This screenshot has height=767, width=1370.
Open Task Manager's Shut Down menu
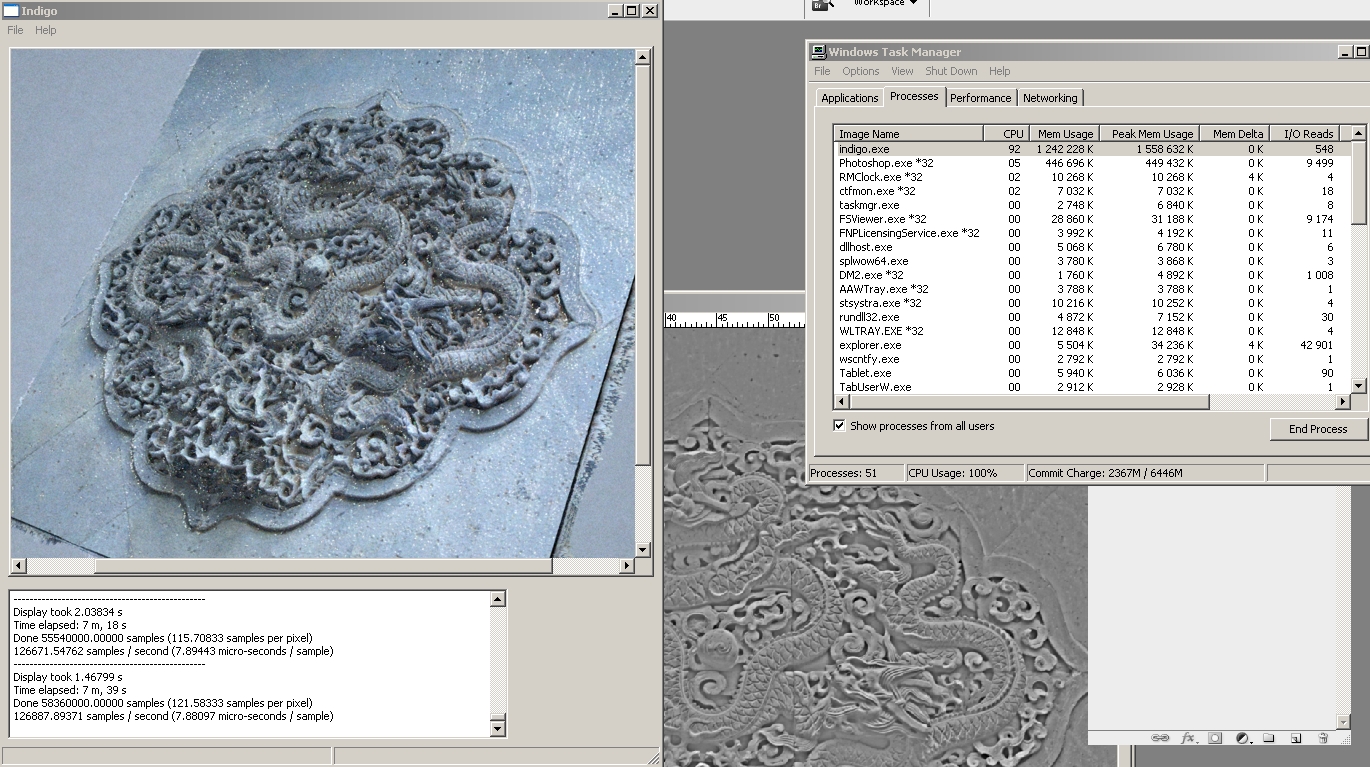[950, 71]
